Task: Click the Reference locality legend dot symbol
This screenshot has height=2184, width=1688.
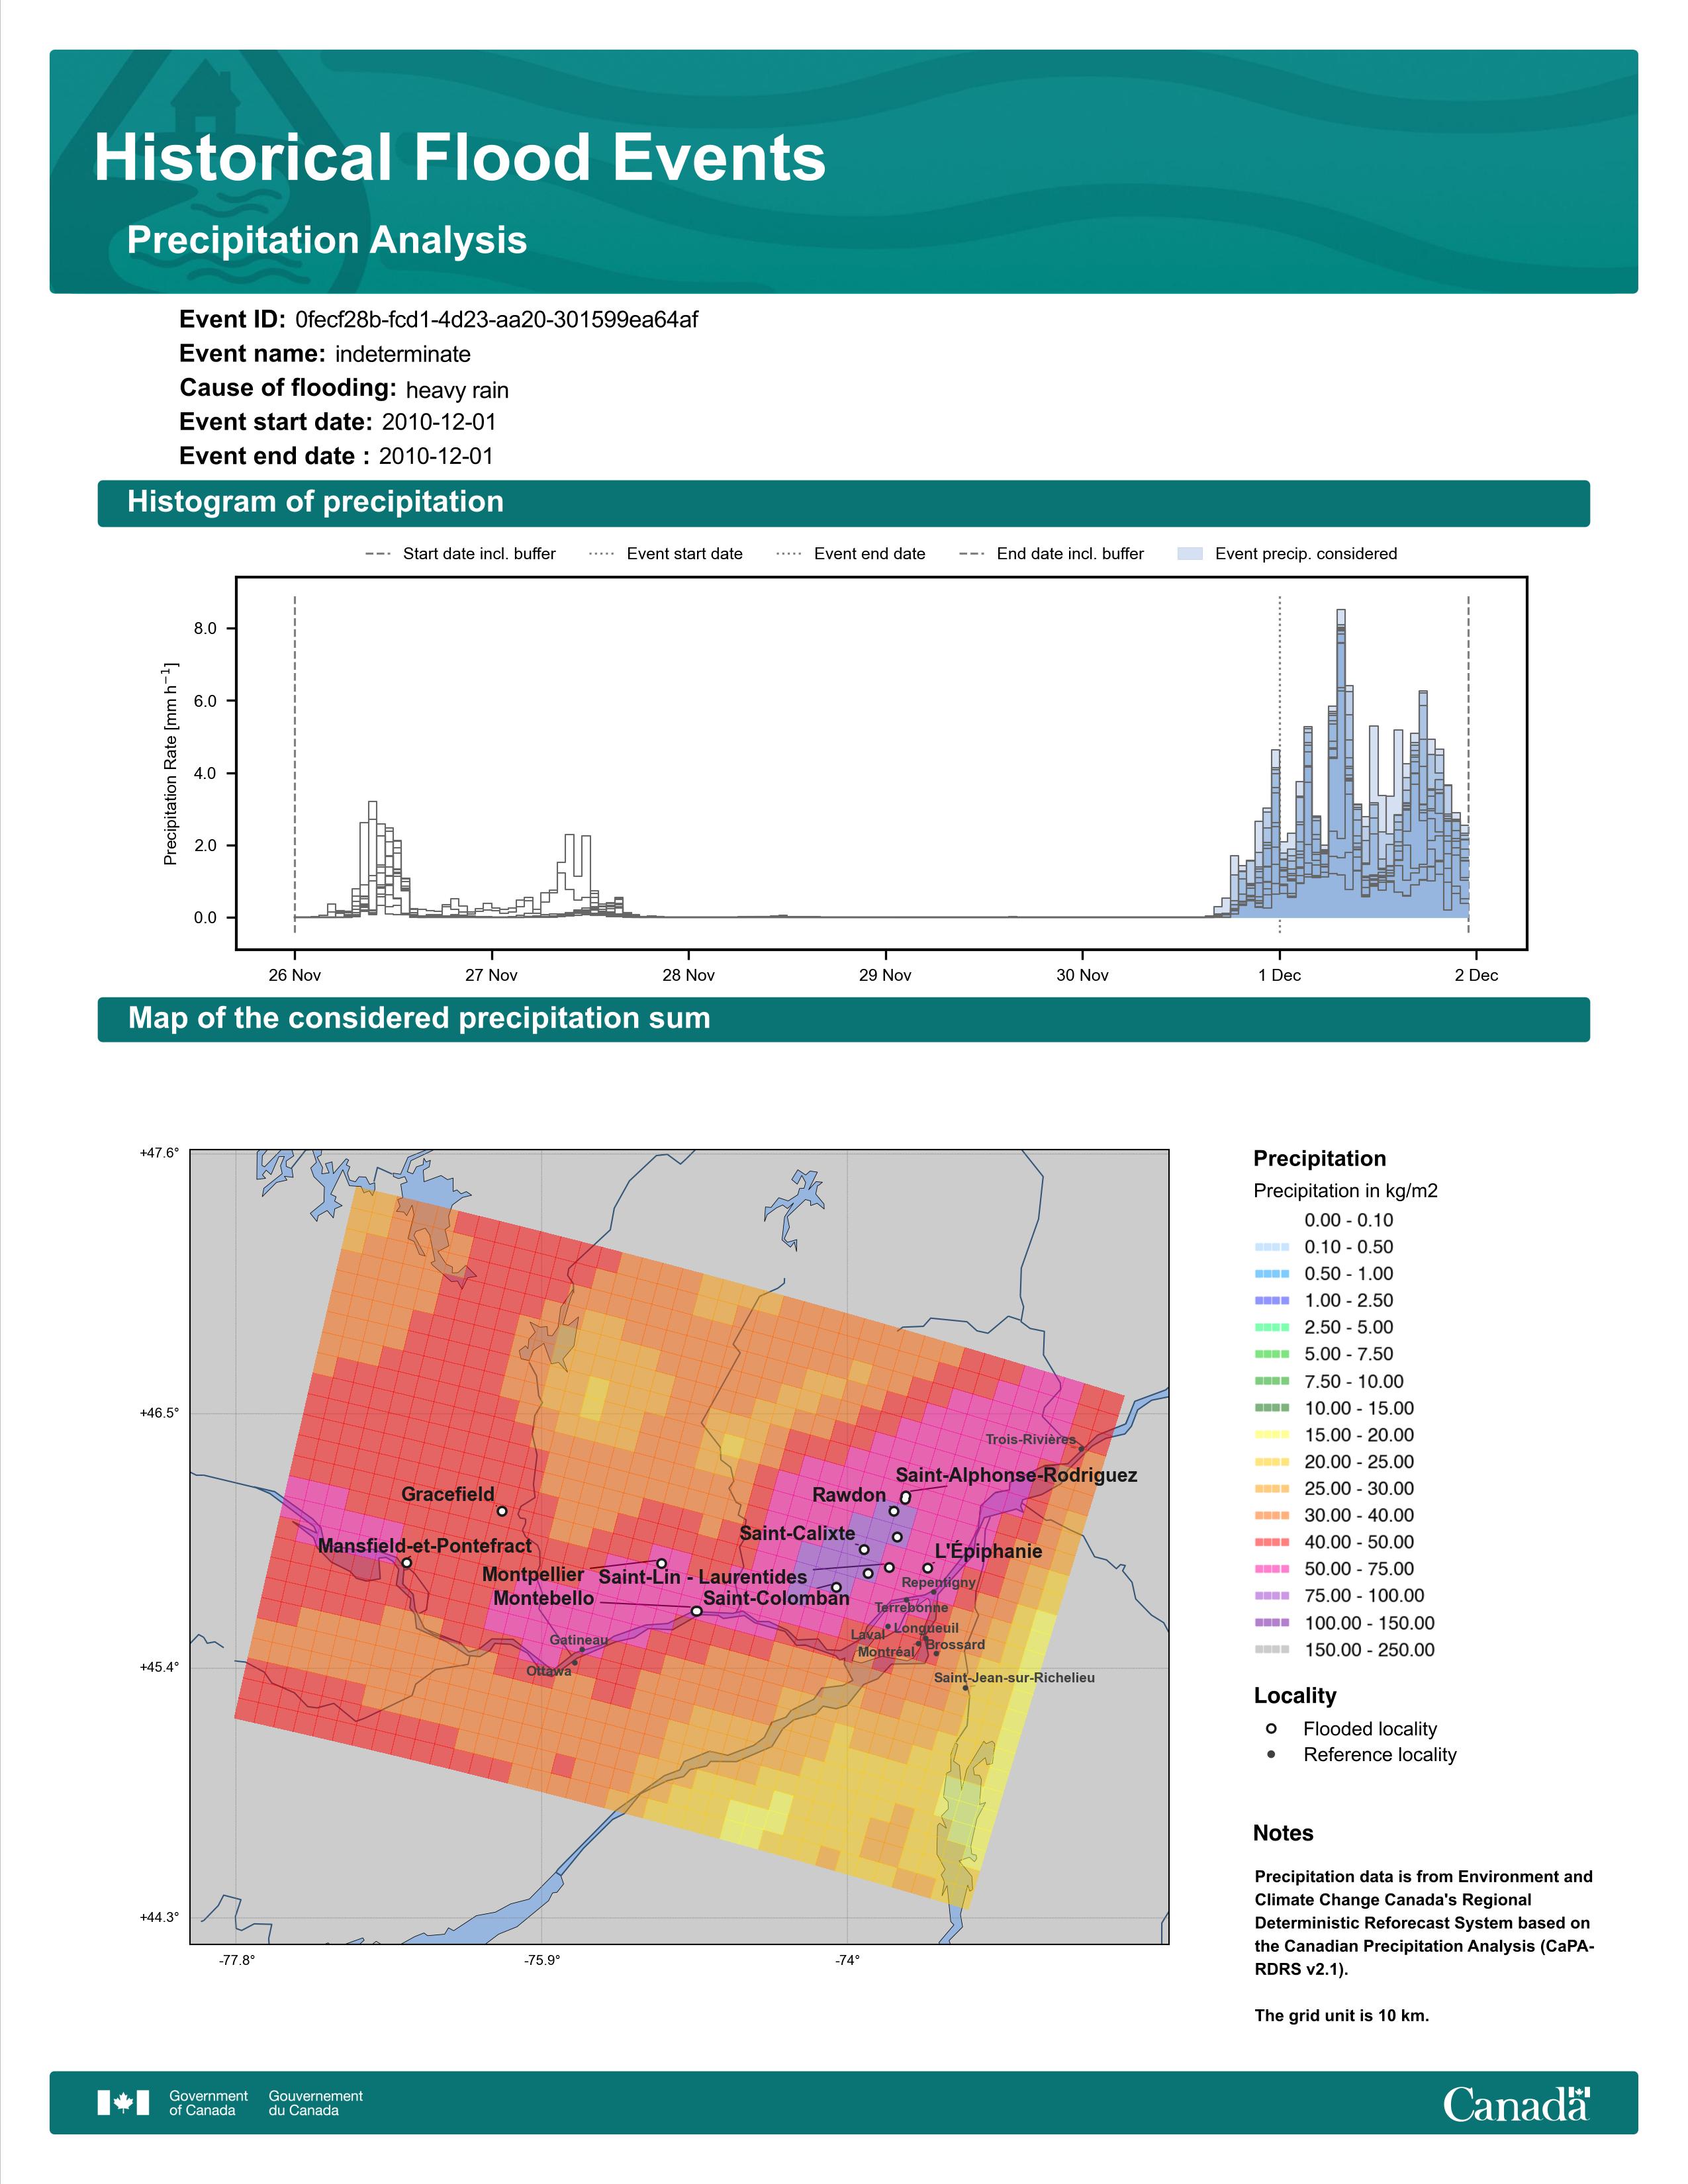Action: coord(1271,1754)
